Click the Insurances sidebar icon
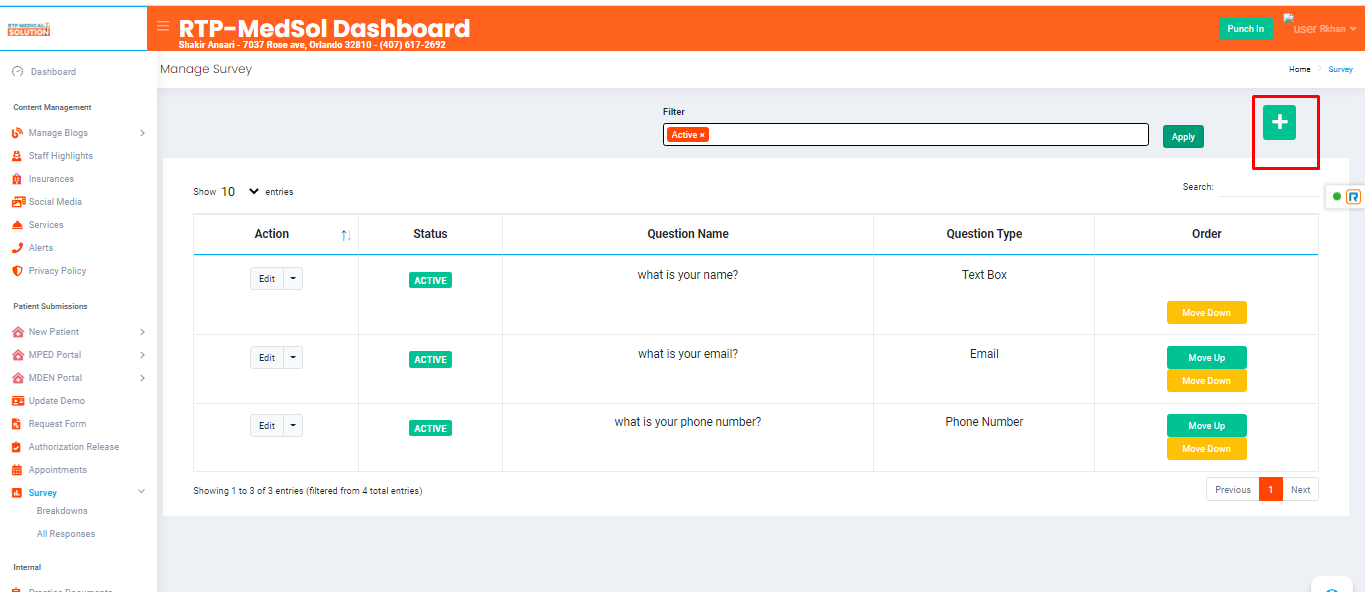1365x592 pixels. (x=17, y=179)
